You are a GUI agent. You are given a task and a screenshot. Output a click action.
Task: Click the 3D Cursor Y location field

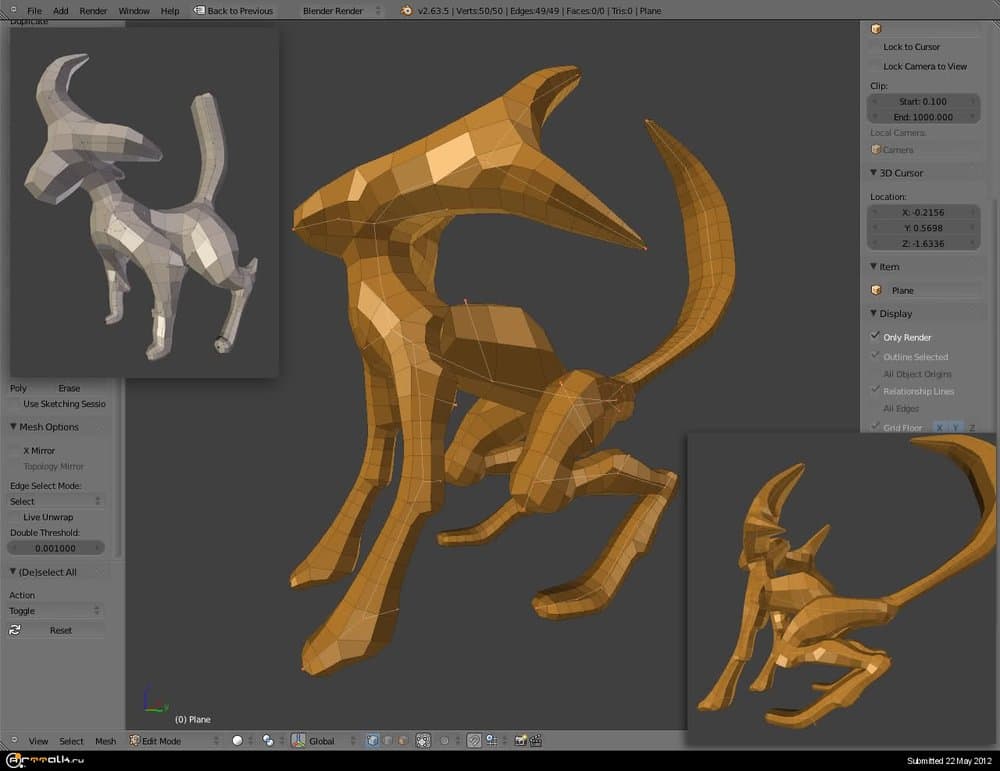[923, 228]
